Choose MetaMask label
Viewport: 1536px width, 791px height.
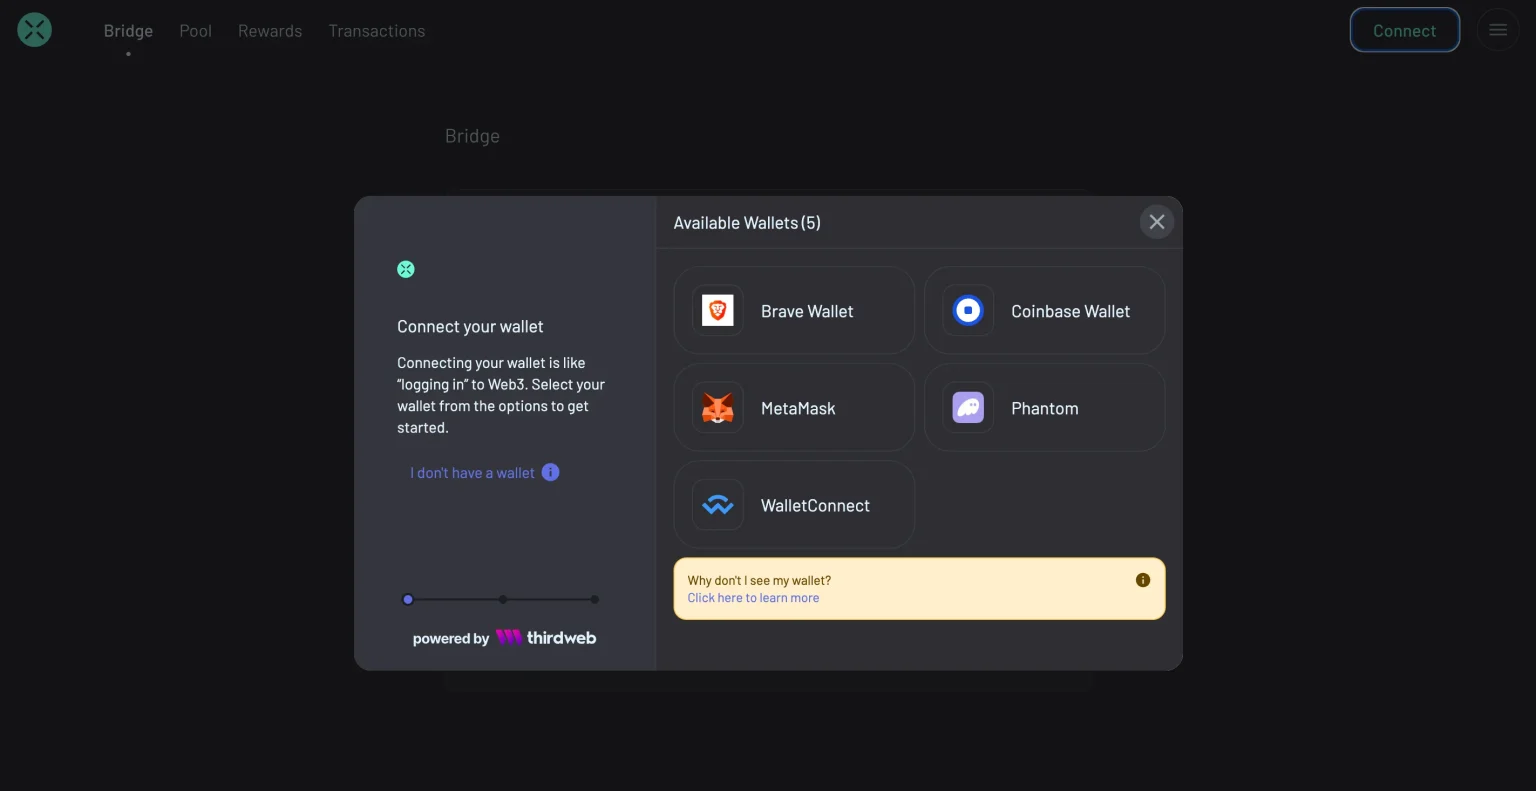(x=798, y=408)
